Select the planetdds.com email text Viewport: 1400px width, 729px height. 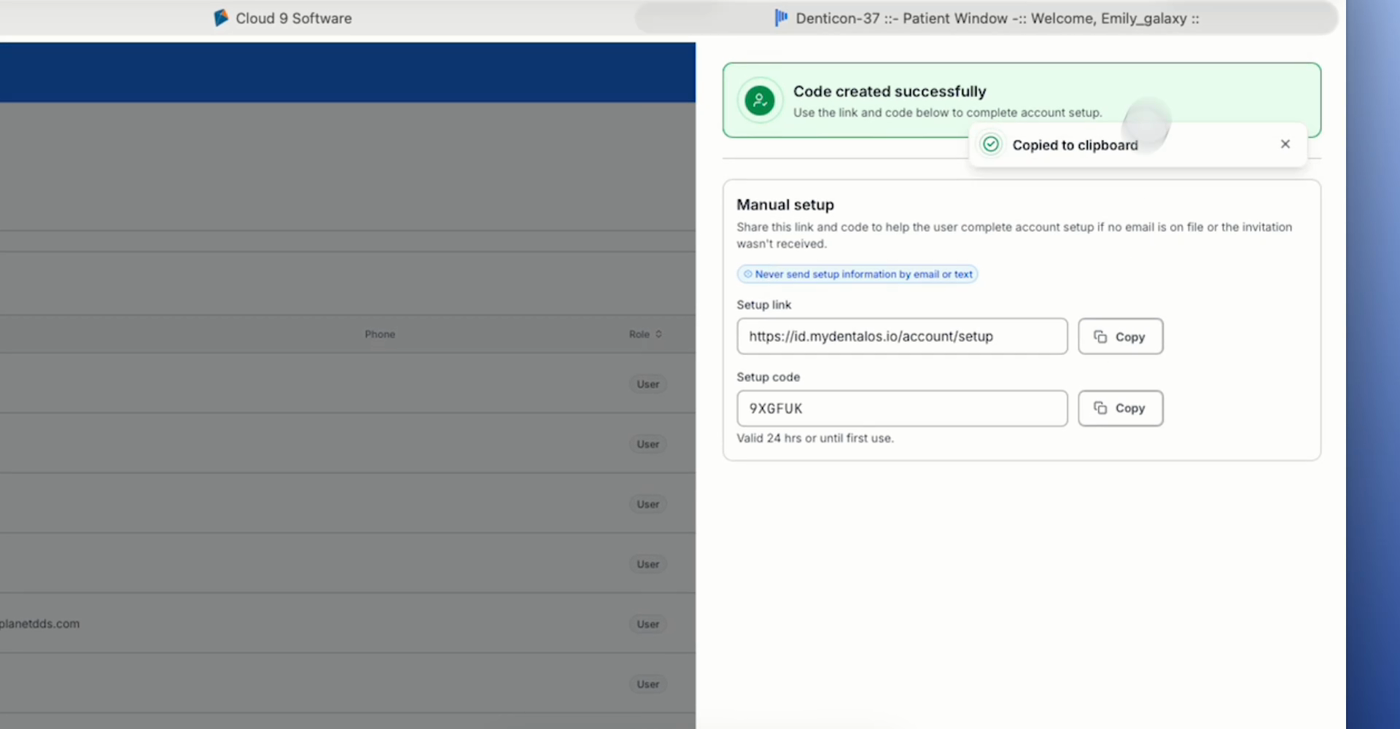[x=40, y=624]
